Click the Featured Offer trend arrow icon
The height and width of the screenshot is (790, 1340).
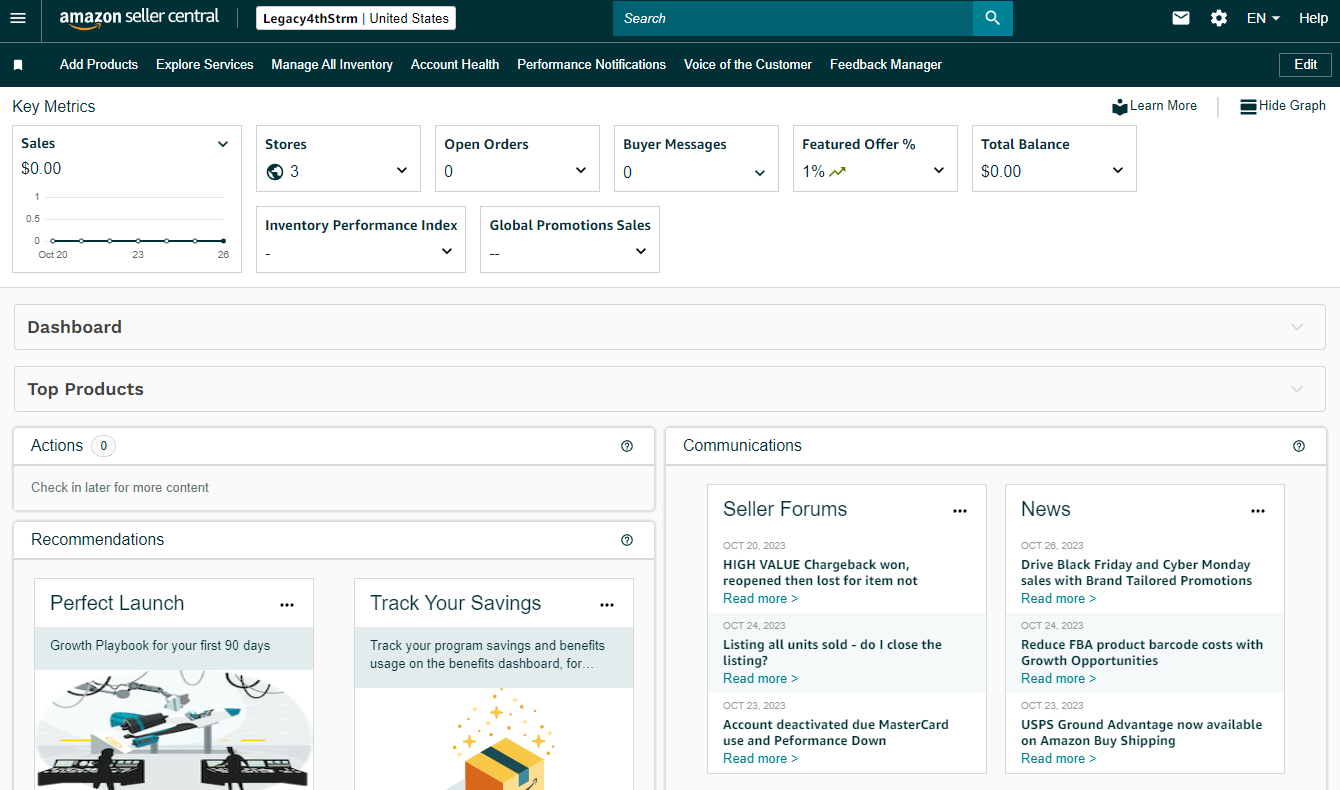click(838, 172)
